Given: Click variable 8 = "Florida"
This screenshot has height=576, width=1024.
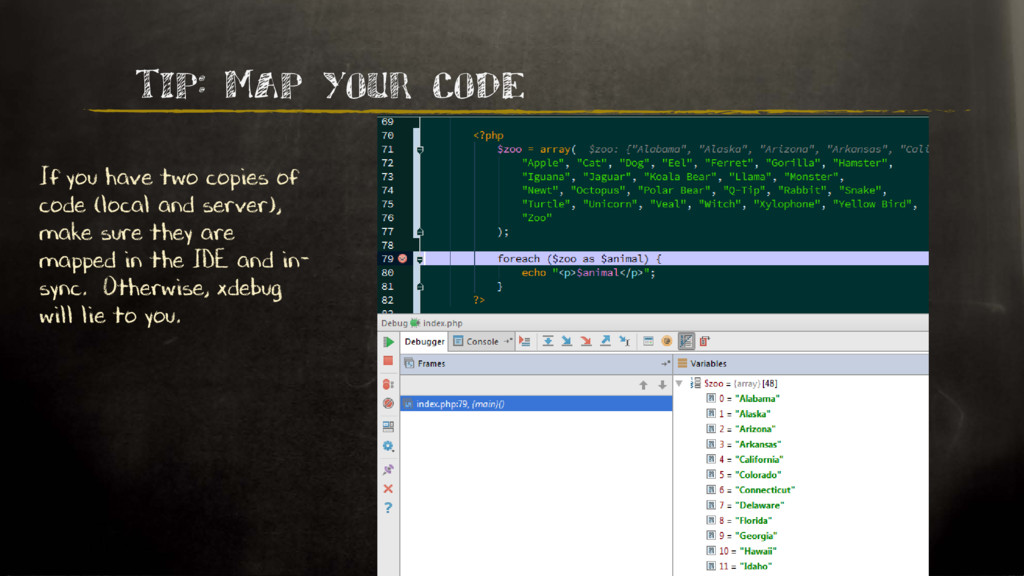Looking at the screenshot, I should [739, 520].
